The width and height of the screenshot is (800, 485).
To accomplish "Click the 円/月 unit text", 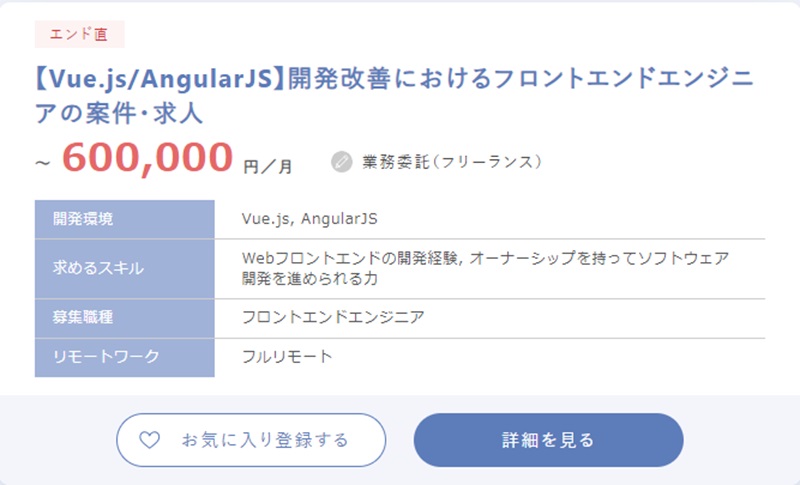I will (268, 166).
